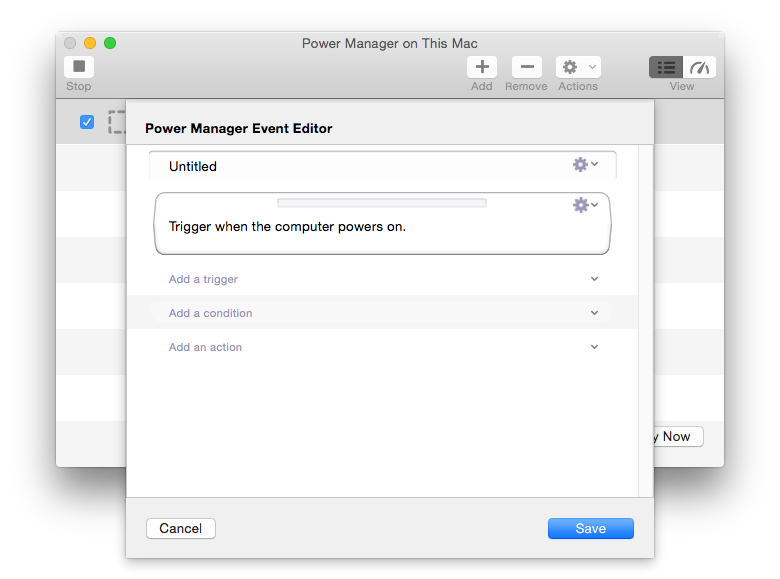Add a new event with the plus button

(482, 67)
